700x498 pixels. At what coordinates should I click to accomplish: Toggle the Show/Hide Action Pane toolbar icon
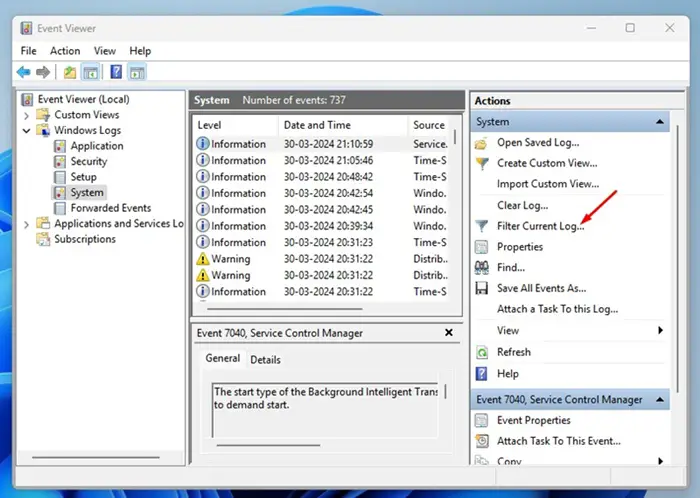tap(137, 72)
